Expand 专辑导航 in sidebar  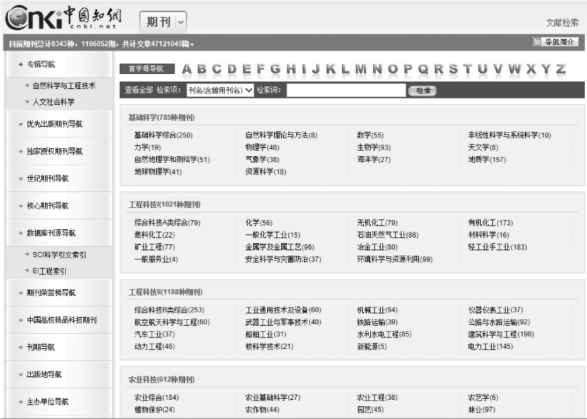pos(41,64)
